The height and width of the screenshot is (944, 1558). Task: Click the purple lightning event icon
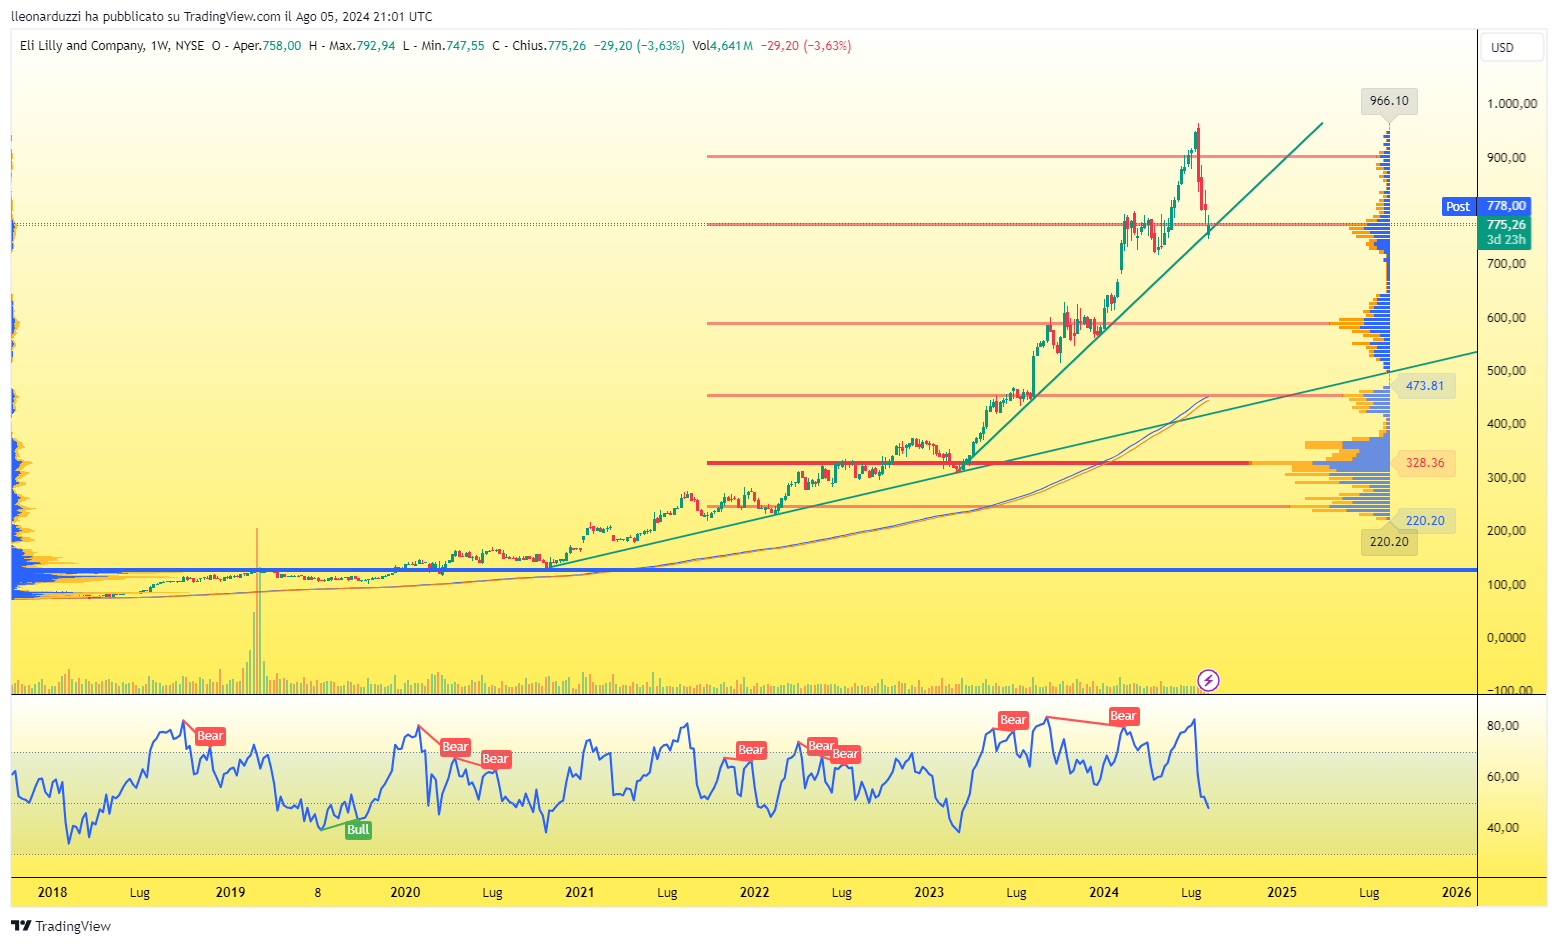click(x=1208, y=681)
